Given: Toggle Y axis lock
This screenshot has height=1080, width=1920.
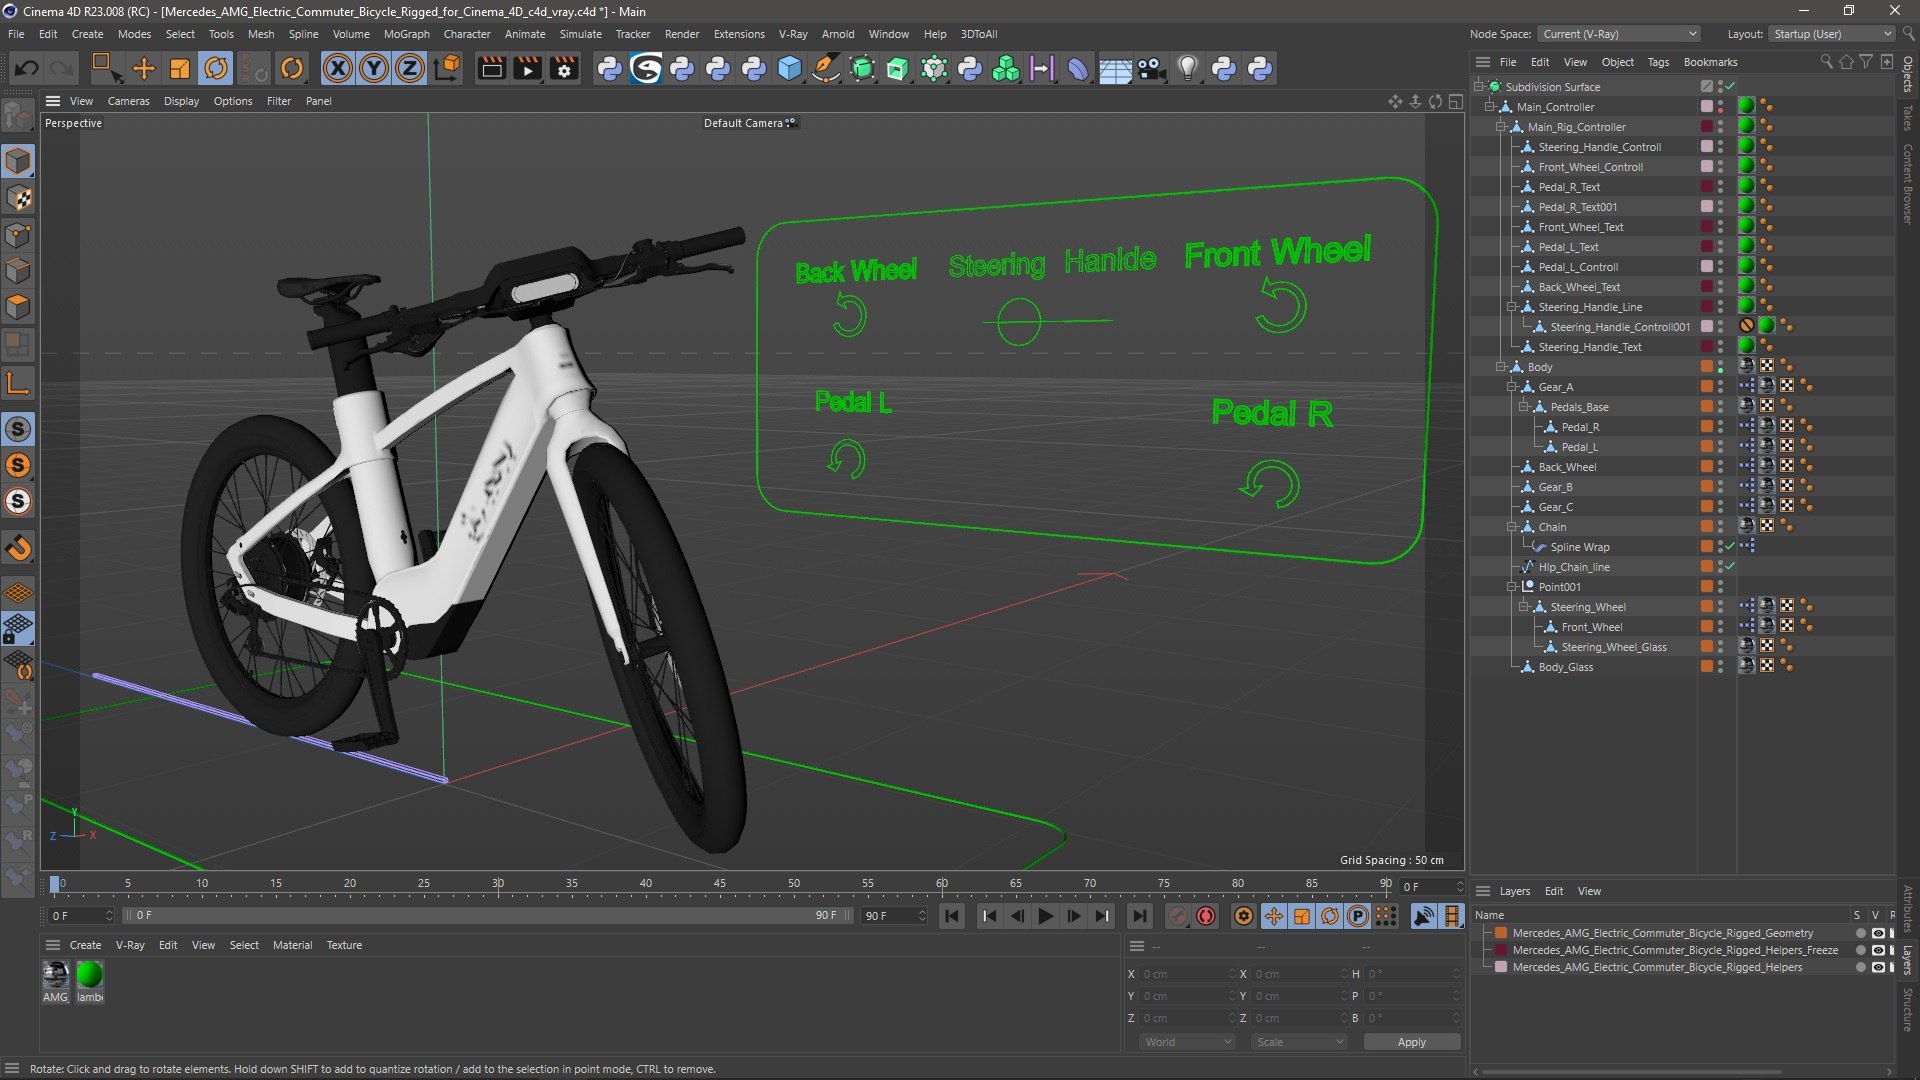Looking at the screenshot, I should click(374, 68).
